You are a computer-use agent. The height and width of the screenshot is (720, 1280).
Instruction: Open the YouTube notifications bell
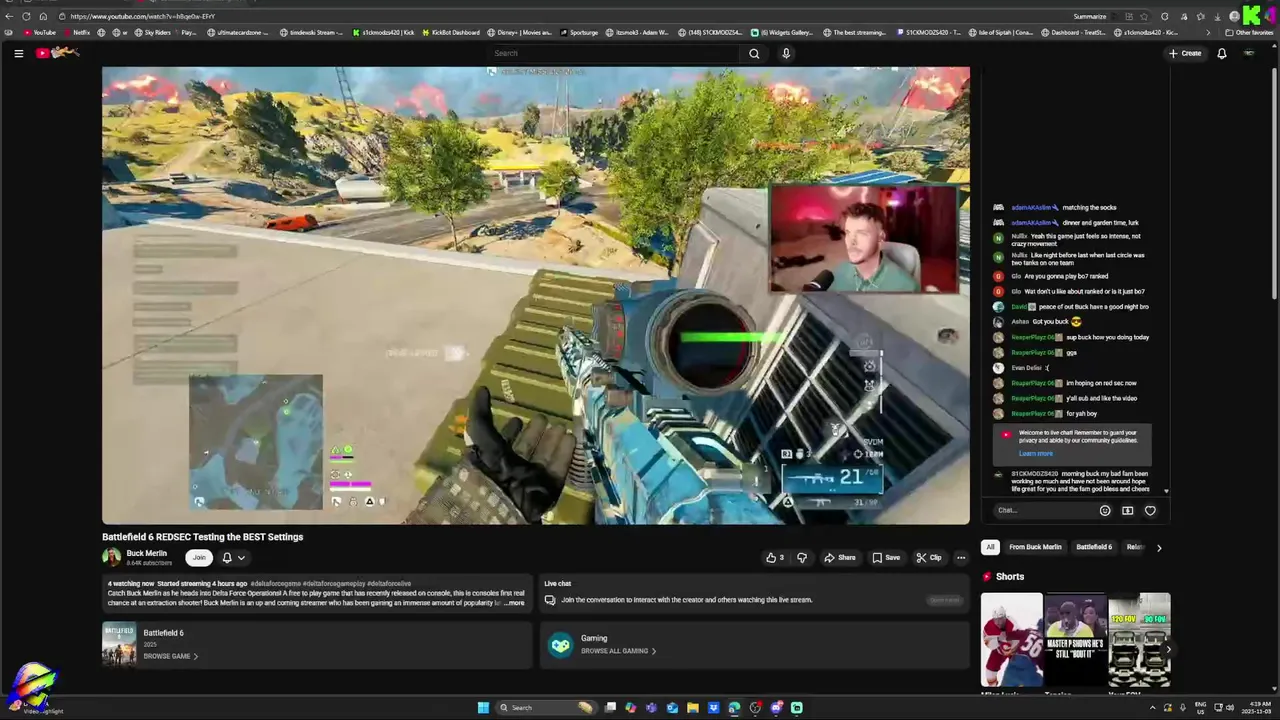click(x=1221, y=53)
